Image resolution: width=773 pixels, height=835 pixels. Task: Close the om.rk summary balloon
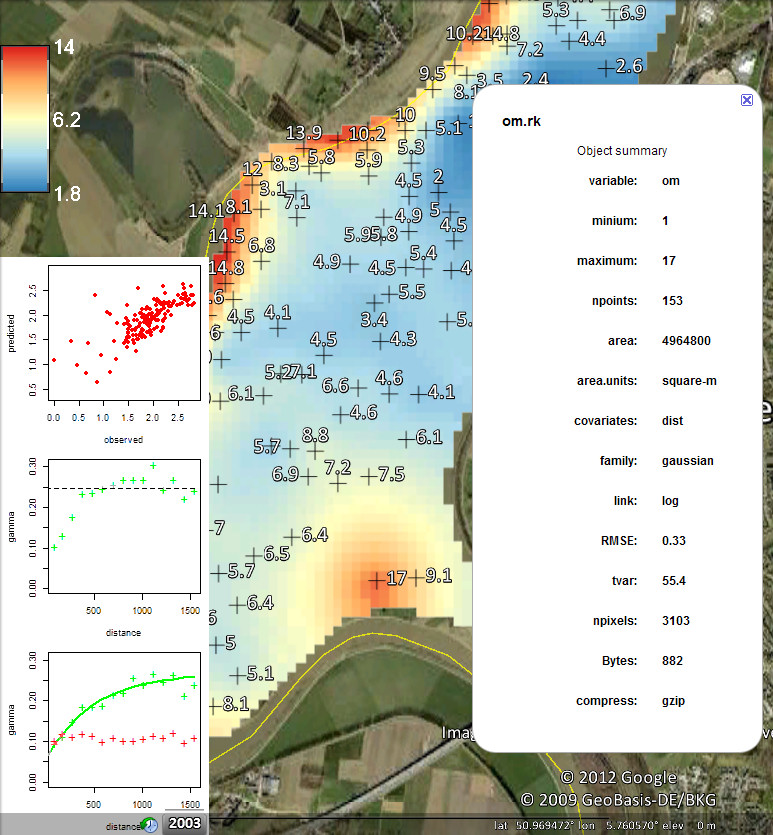(x=746, y=100)
